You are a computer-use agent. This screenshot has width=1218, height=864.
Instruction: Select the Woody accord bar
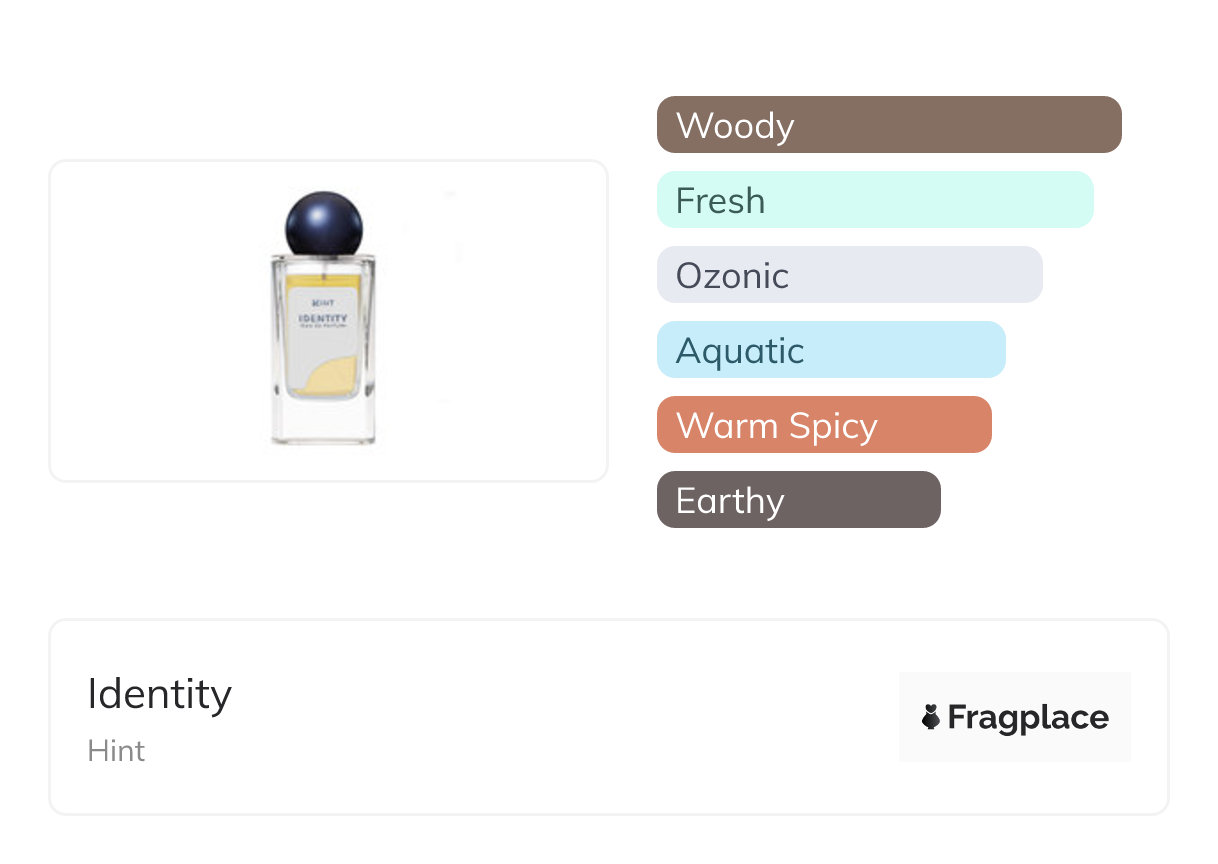(x=888, y=125)
